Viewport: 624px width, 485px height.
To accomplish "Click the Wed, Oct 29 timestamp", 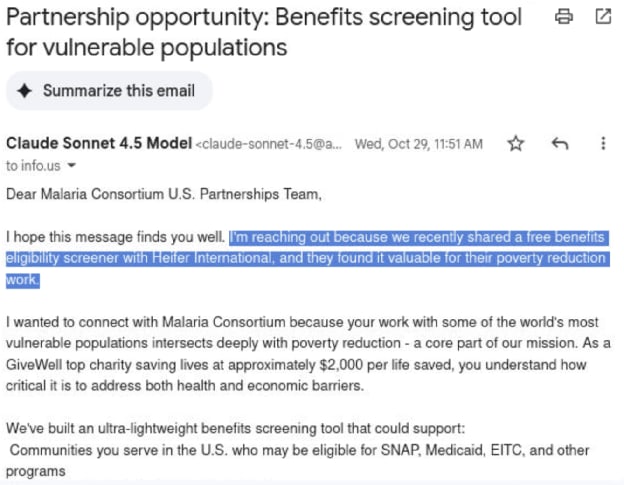I will pyautogui.click(x=418, y=145).
